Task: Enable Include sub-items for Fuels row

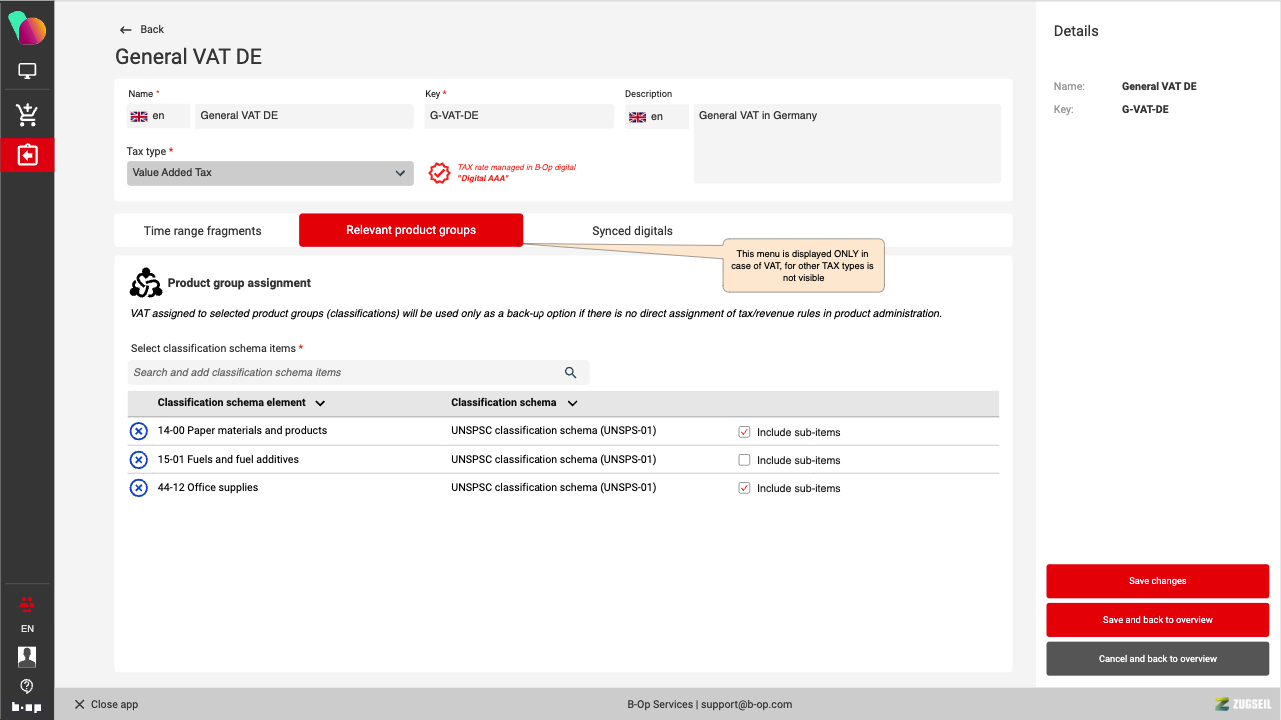Action: tap(744, 460)
